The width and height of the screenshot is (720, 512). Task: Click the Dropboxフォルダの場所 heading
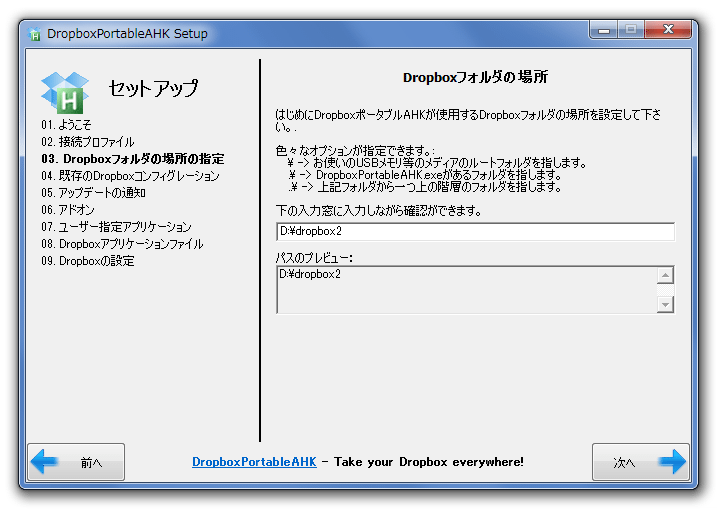coord(475,77)
